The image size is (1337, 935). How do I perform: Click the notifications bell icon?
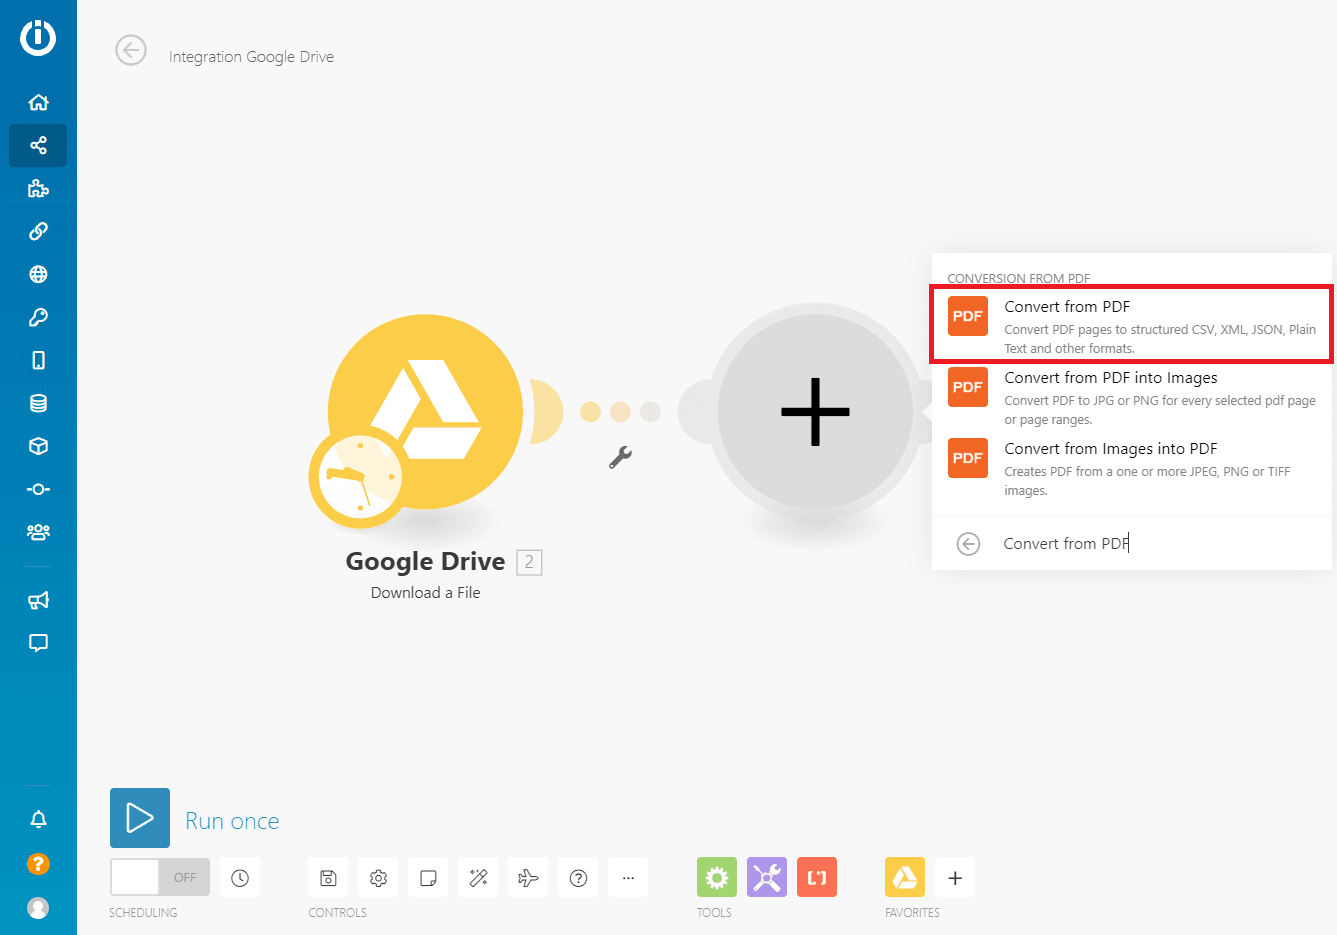pos(38,820)
